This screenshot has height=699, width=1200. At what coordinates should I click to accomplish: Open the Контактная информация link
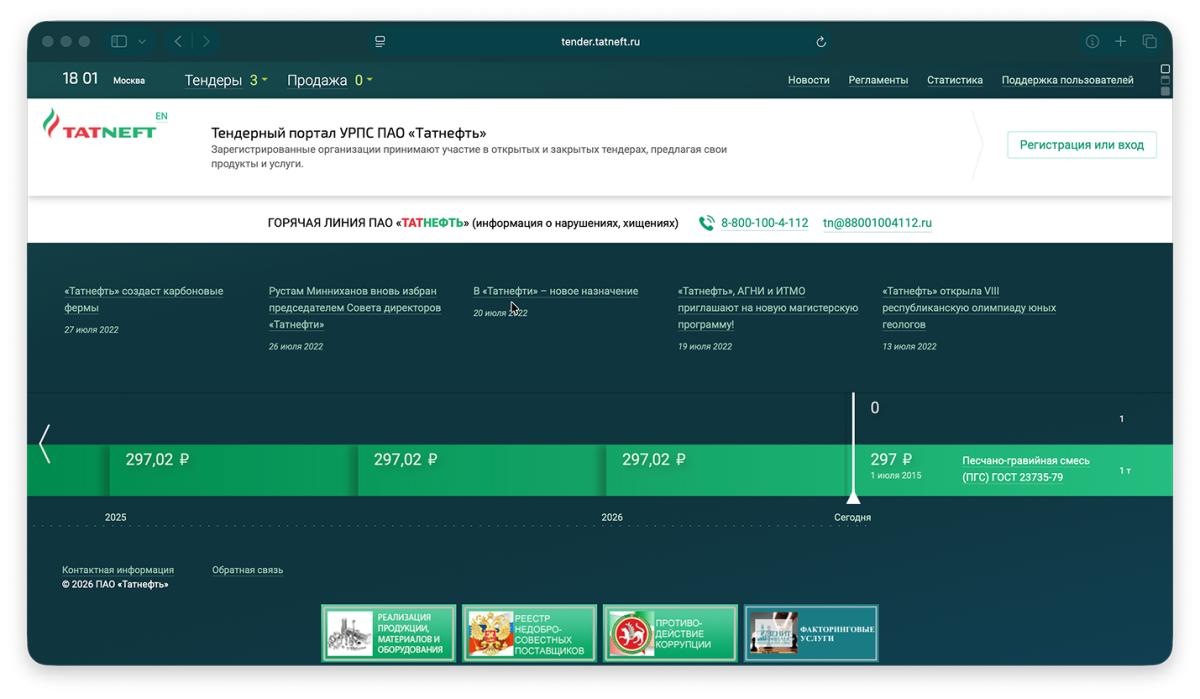tap(118, 570)
